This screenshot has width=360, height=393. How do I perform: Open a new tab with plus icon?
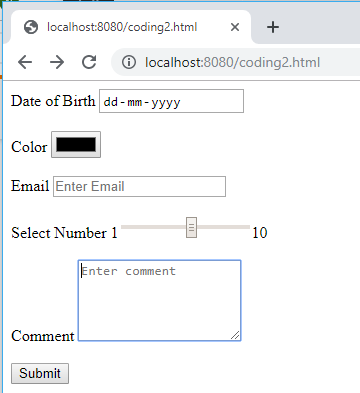coord(273,27)
